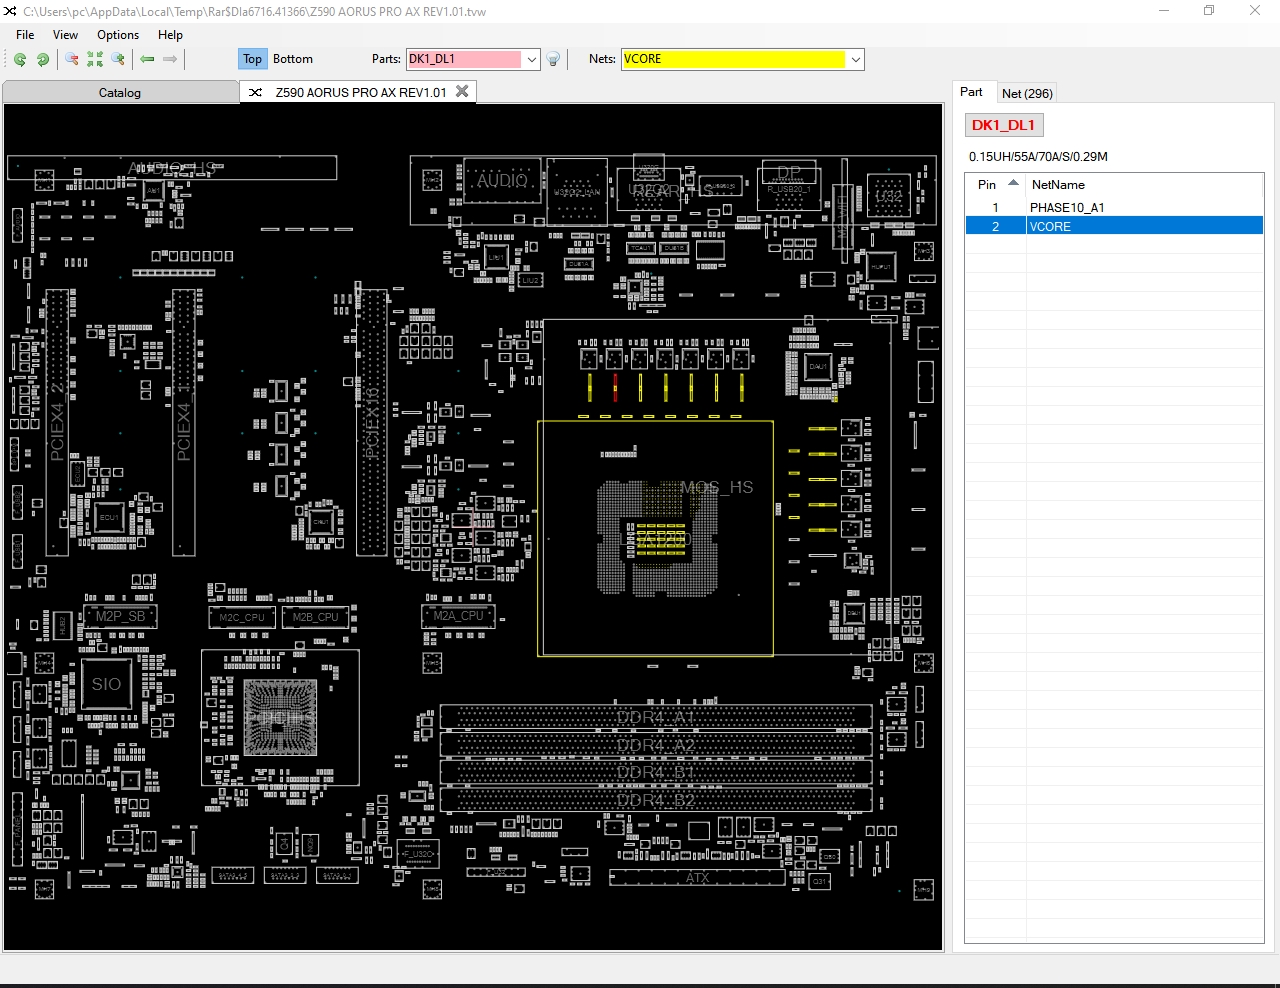Click the yellow VCORE net field
This screenshot has width=1280, height=988.
point(733,60)
